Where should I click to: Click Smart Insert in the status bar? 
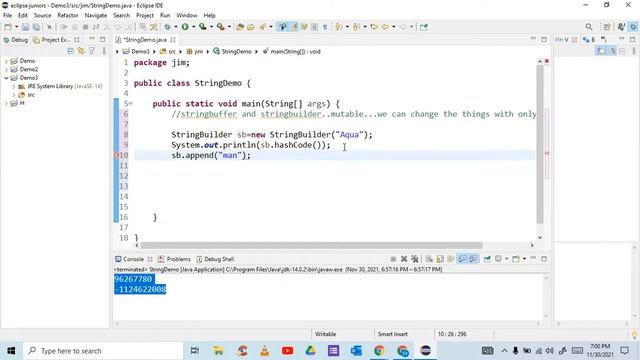(x=393, y=334)
